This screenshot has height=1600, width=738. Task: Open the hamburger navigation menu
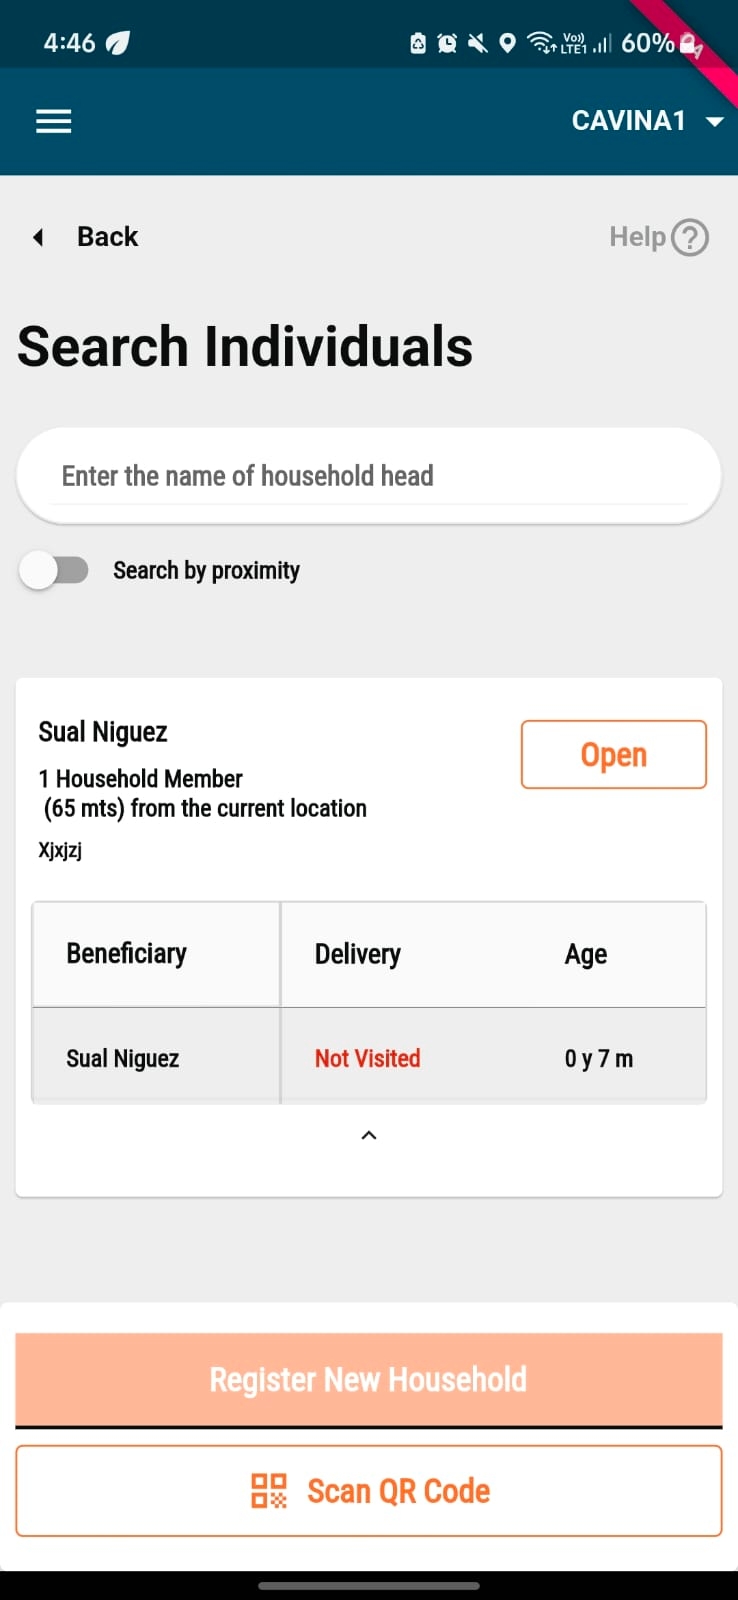click(54, 122)
